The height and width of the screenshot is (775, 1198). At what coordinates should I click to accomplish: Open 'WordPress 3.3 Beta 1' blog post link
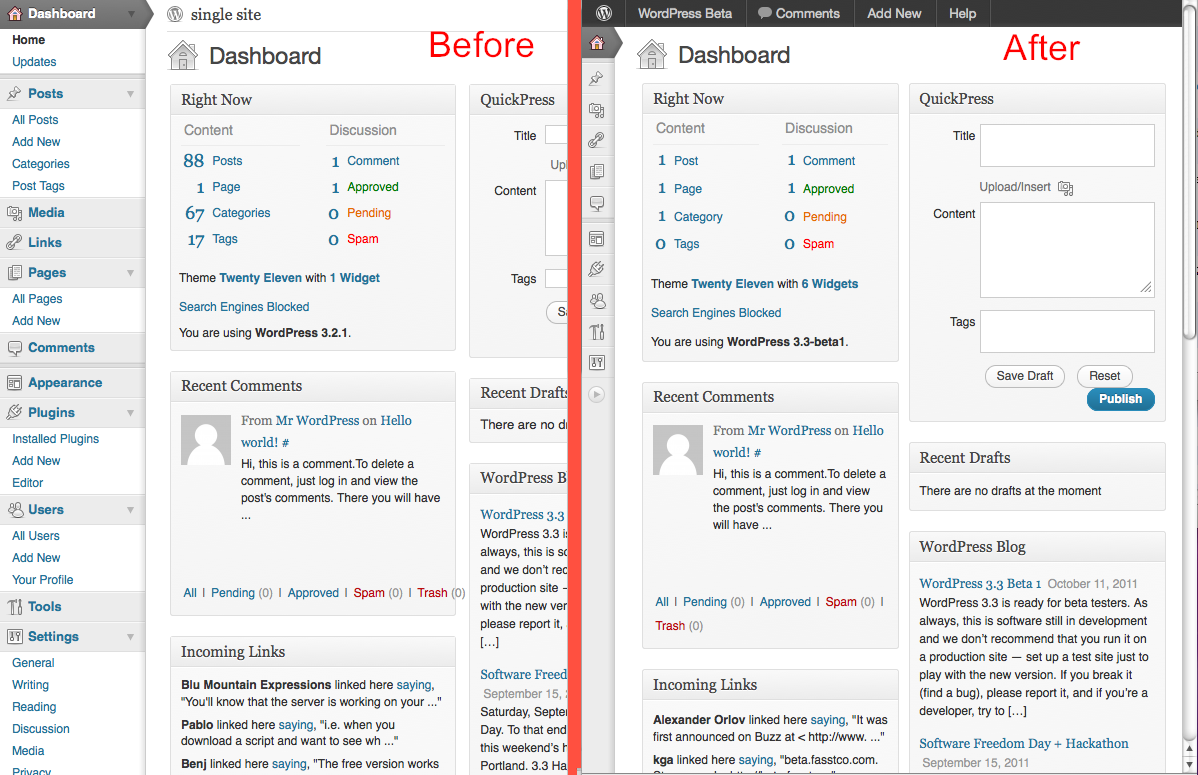(980, 584)
